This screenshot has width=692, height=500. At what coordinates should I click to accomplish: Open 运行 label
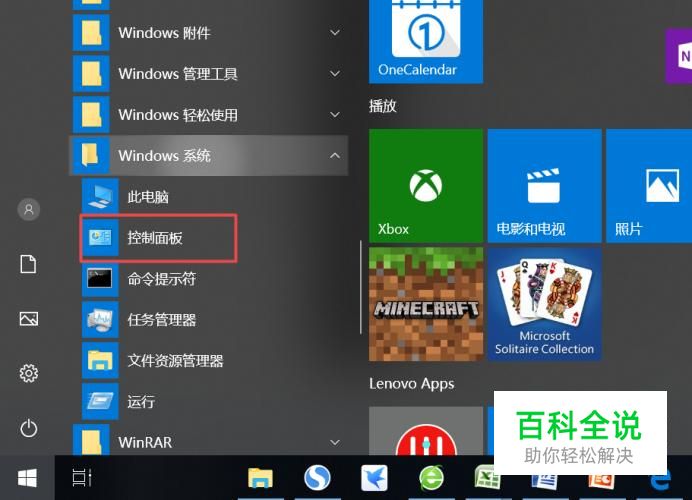tap(141, 402)
